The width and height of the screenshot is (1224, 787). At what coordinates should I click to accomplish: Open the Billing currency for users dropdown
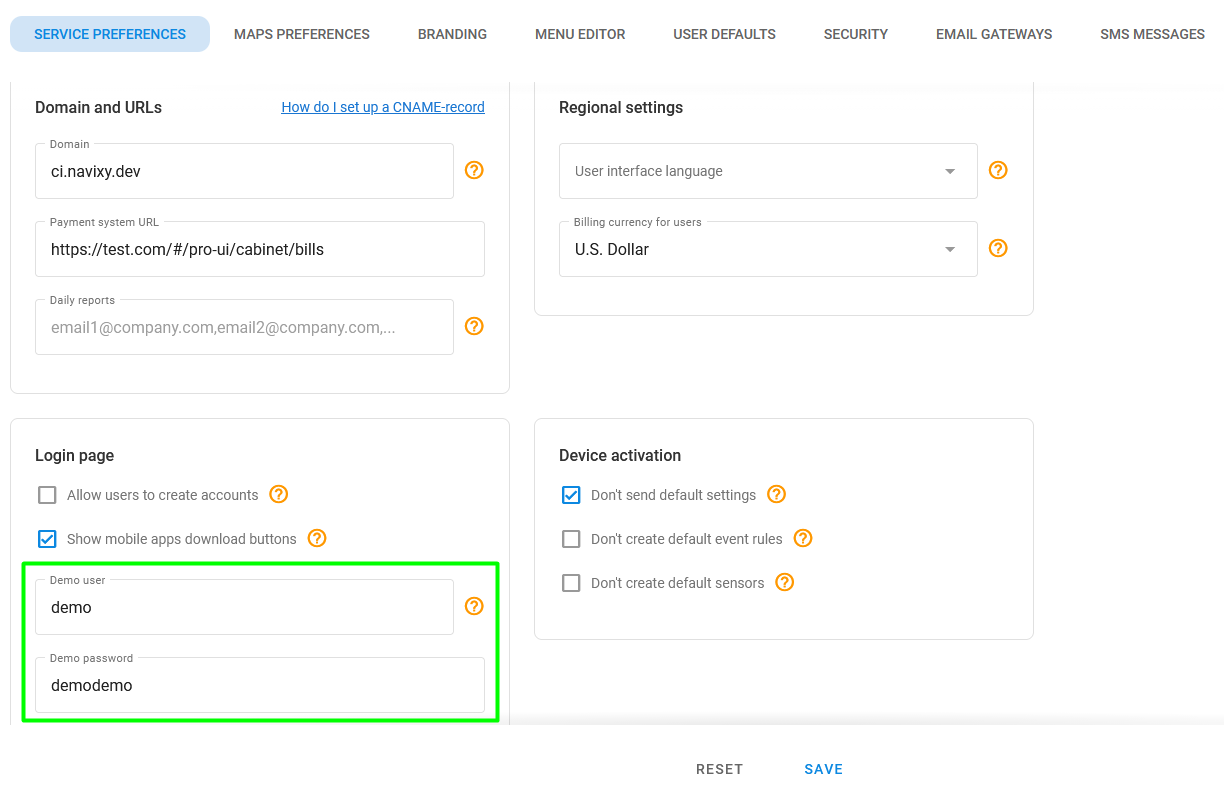[x=768, y=249]
